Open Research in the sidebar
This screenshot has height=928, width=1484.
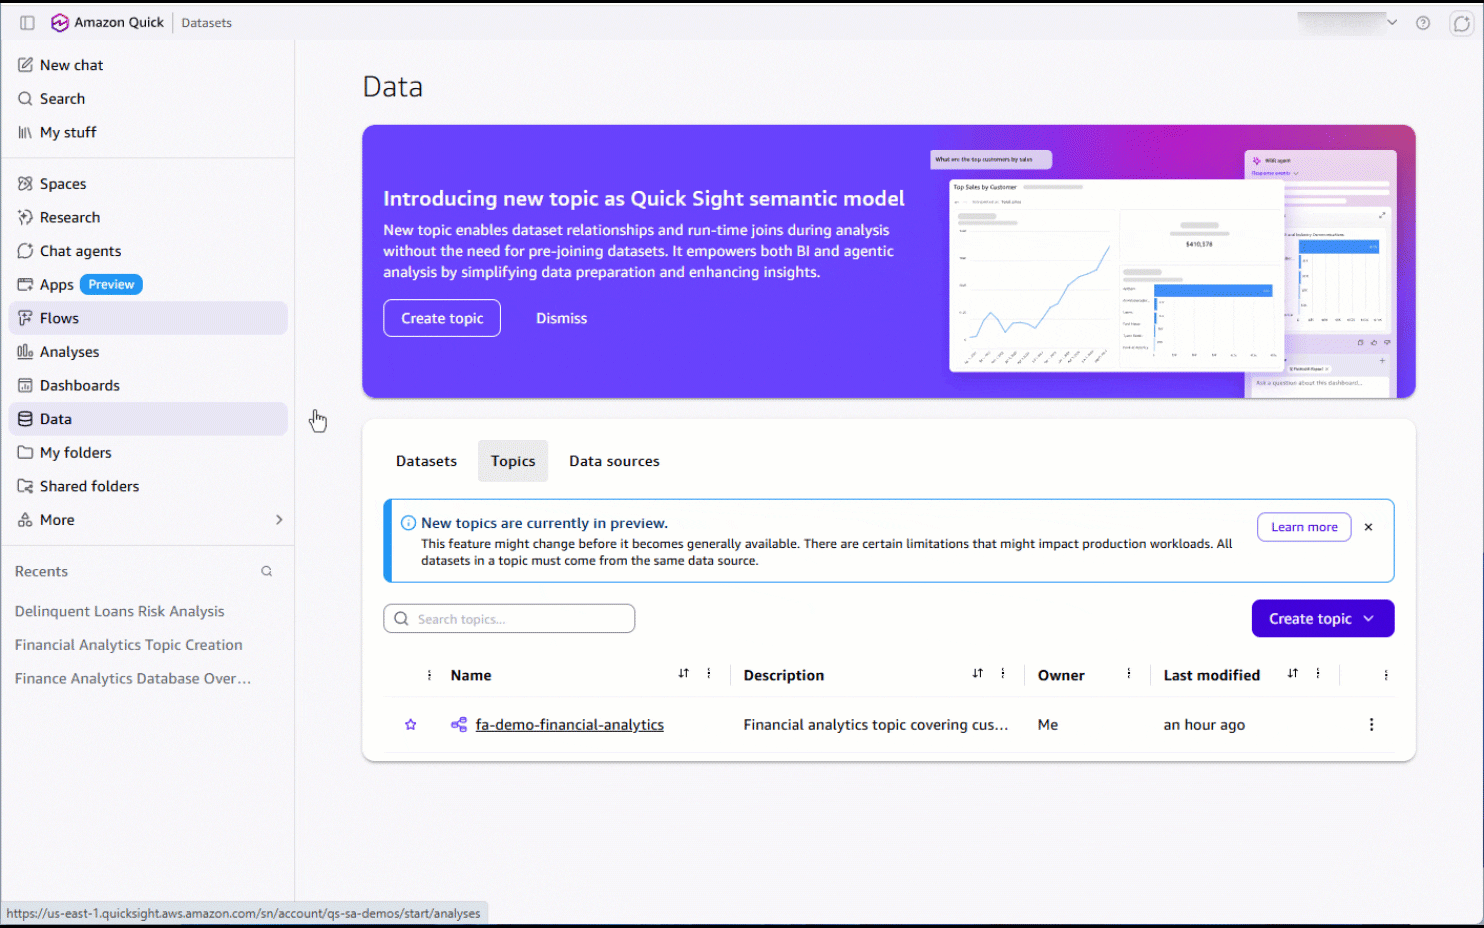click(x=148, y=217)
